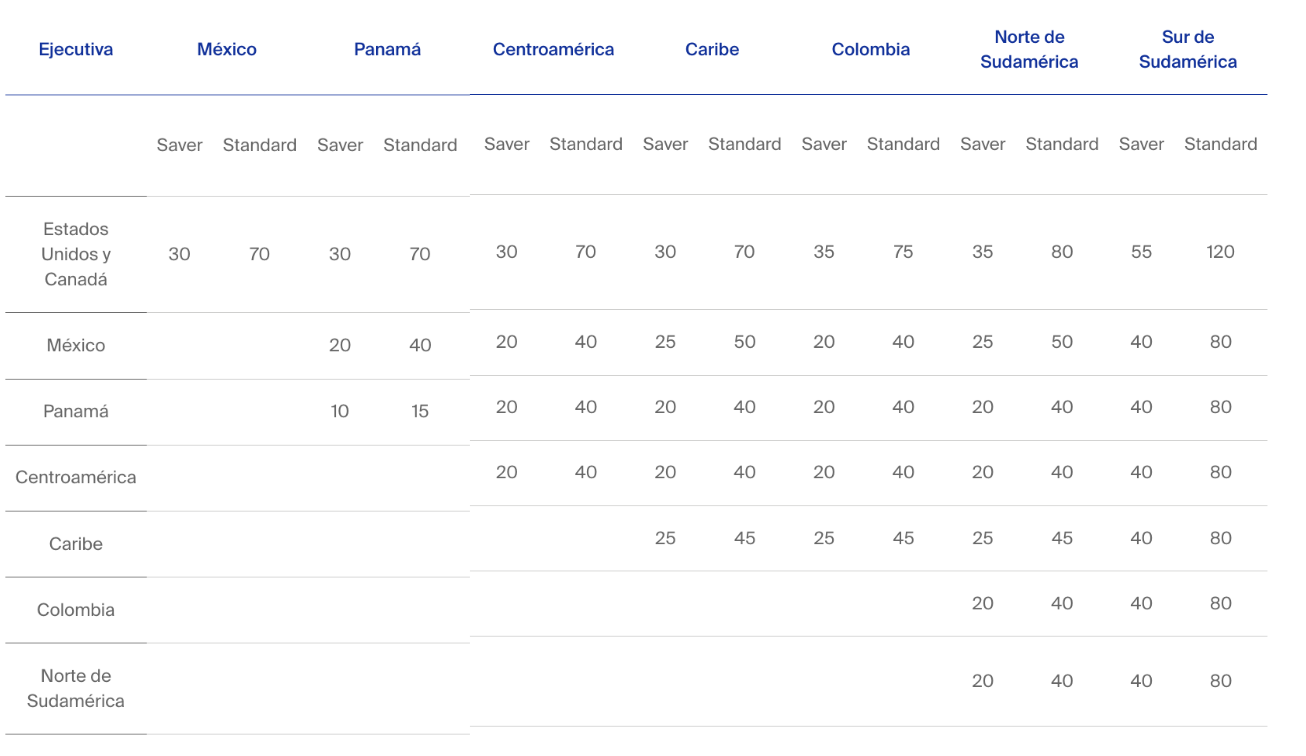Screen dimensions: 1306x756
Task: Click the Panamá column header
Action: click(x=388, y=49)
